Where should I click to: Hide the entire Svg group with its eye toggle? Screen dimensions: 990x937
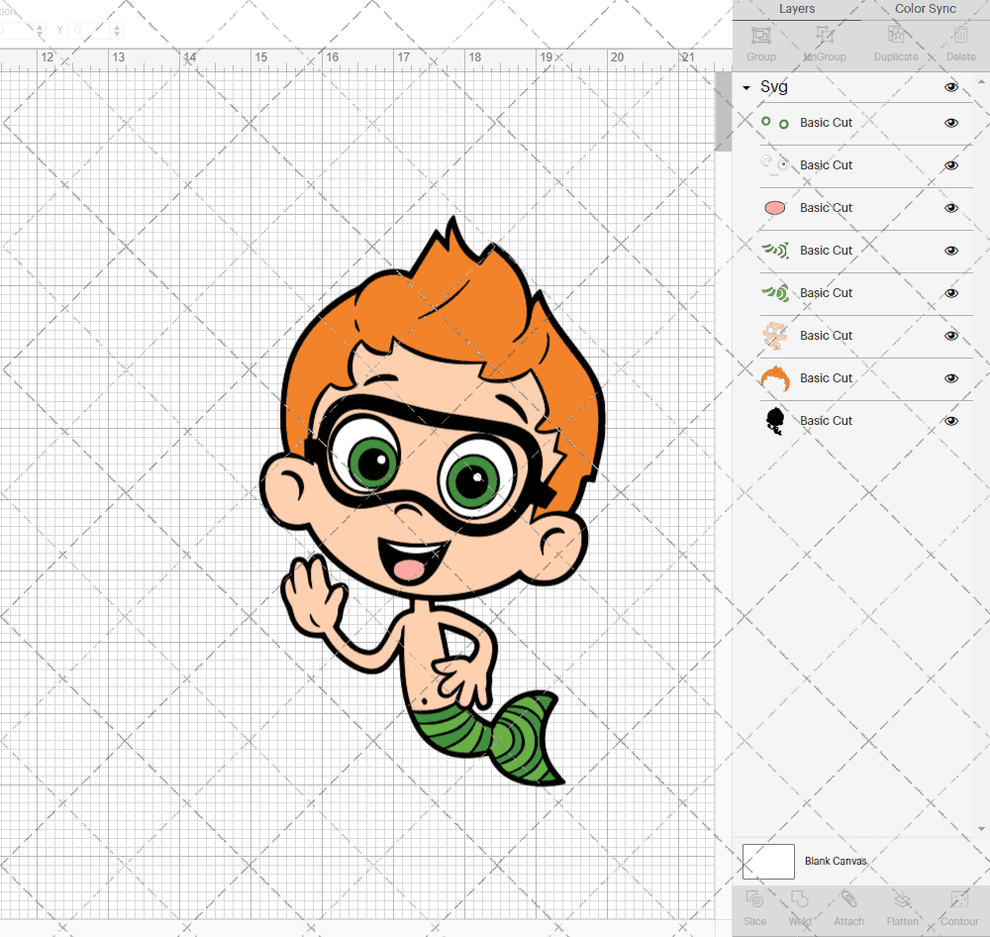(951, 88)
